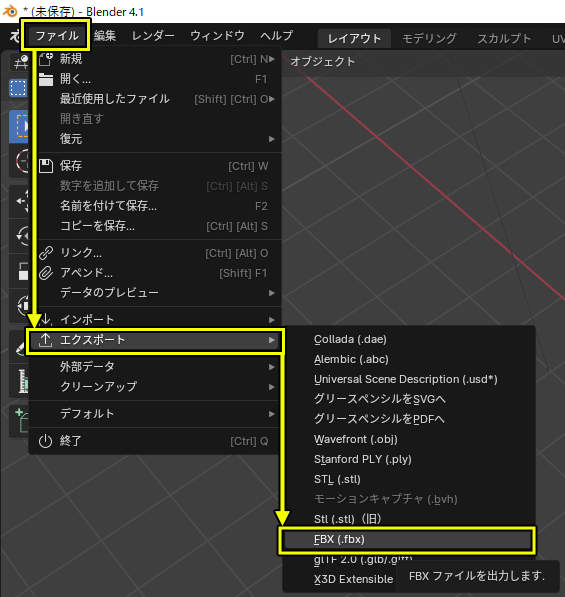Expand the 復元 submenu
The height and width of the screenshot is (597, 565).
[156, 139]
